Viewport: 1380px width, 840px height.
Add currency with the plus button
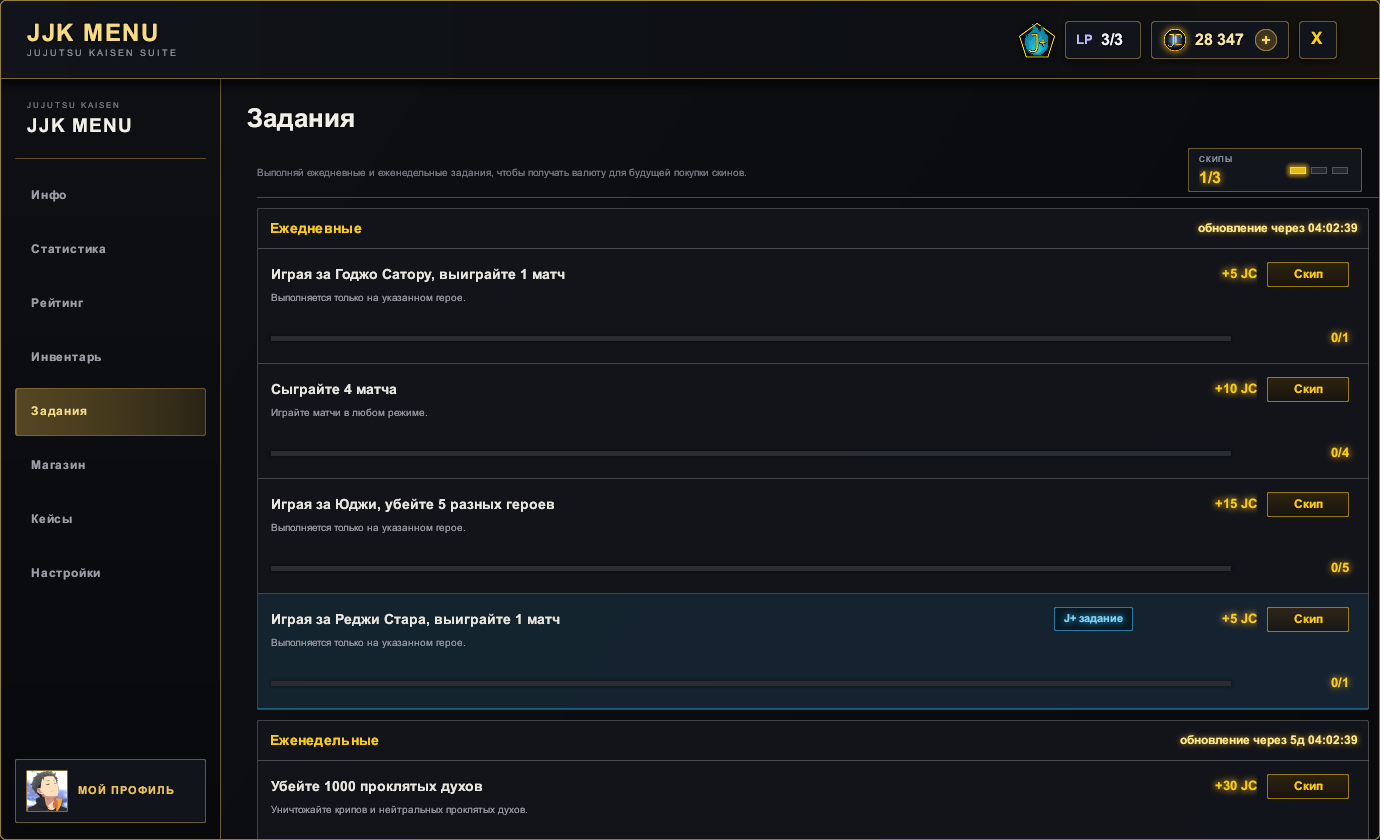point(1266,40)
